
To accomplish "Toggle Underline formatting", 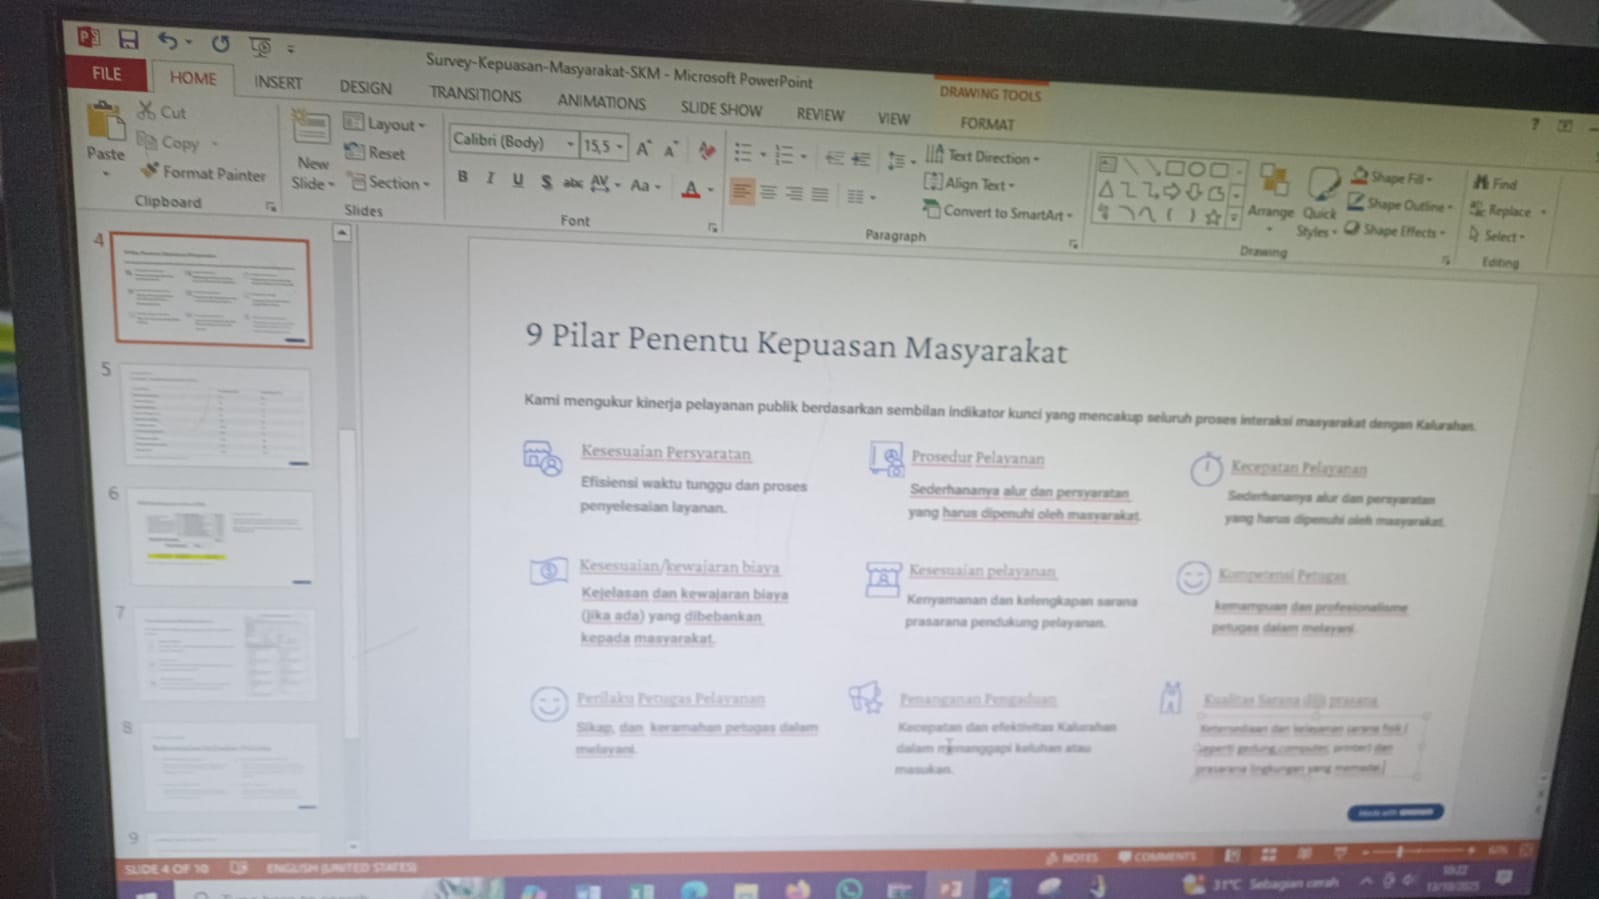I will tap(517, 180).
